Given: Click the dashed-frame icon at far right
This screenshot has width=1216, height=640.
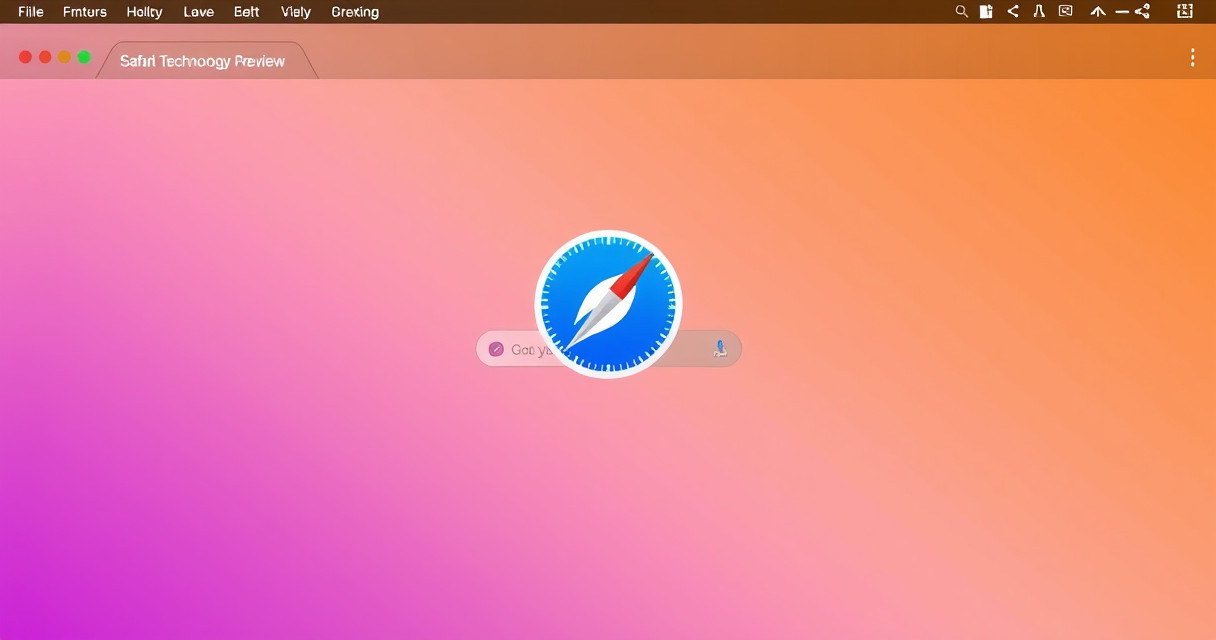Looking at the screenshot, I should (1185, 12).
